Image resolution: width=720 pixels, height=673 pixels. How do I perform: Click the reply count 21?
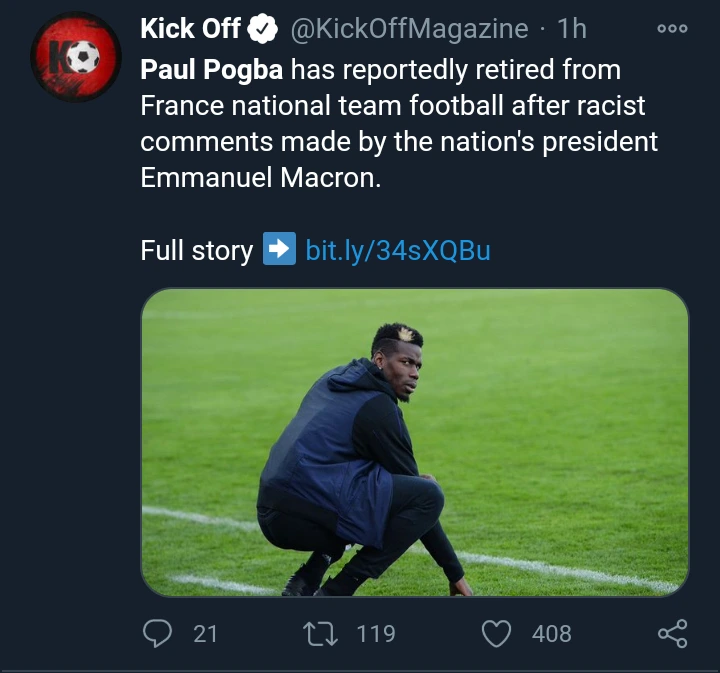click(x=205, y=633)
